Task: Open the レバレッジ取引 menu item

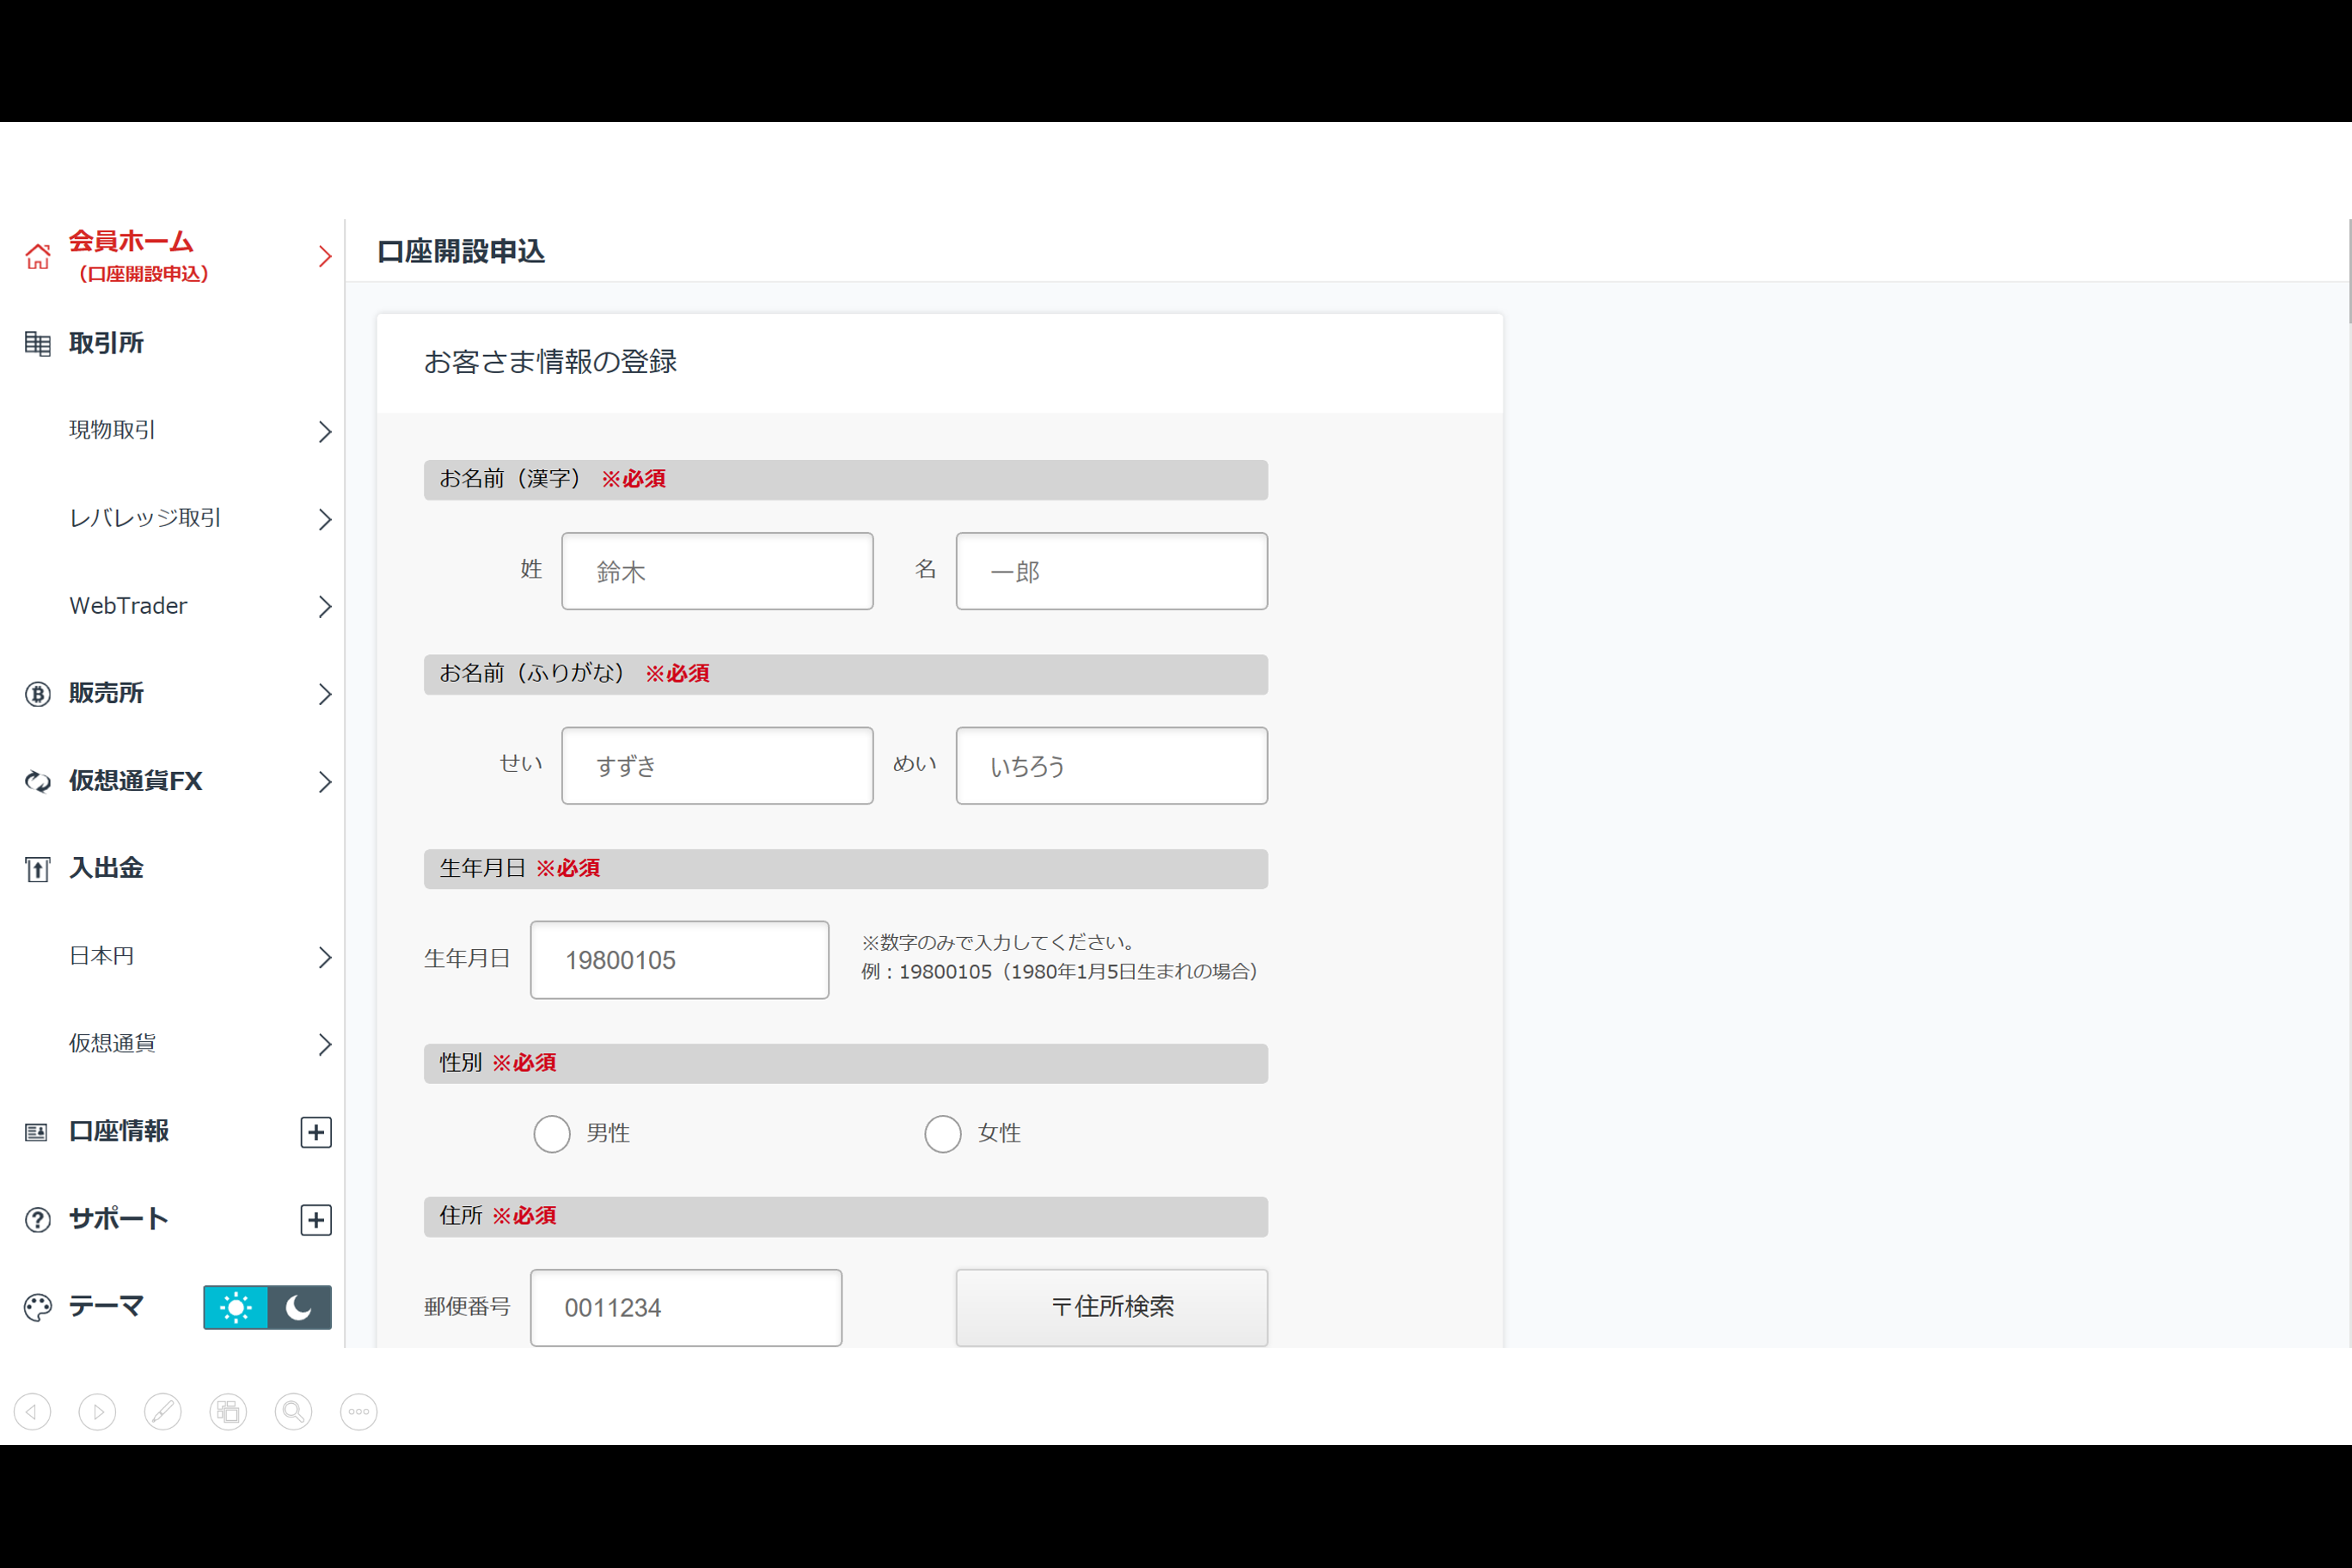Action: (146, 518)
